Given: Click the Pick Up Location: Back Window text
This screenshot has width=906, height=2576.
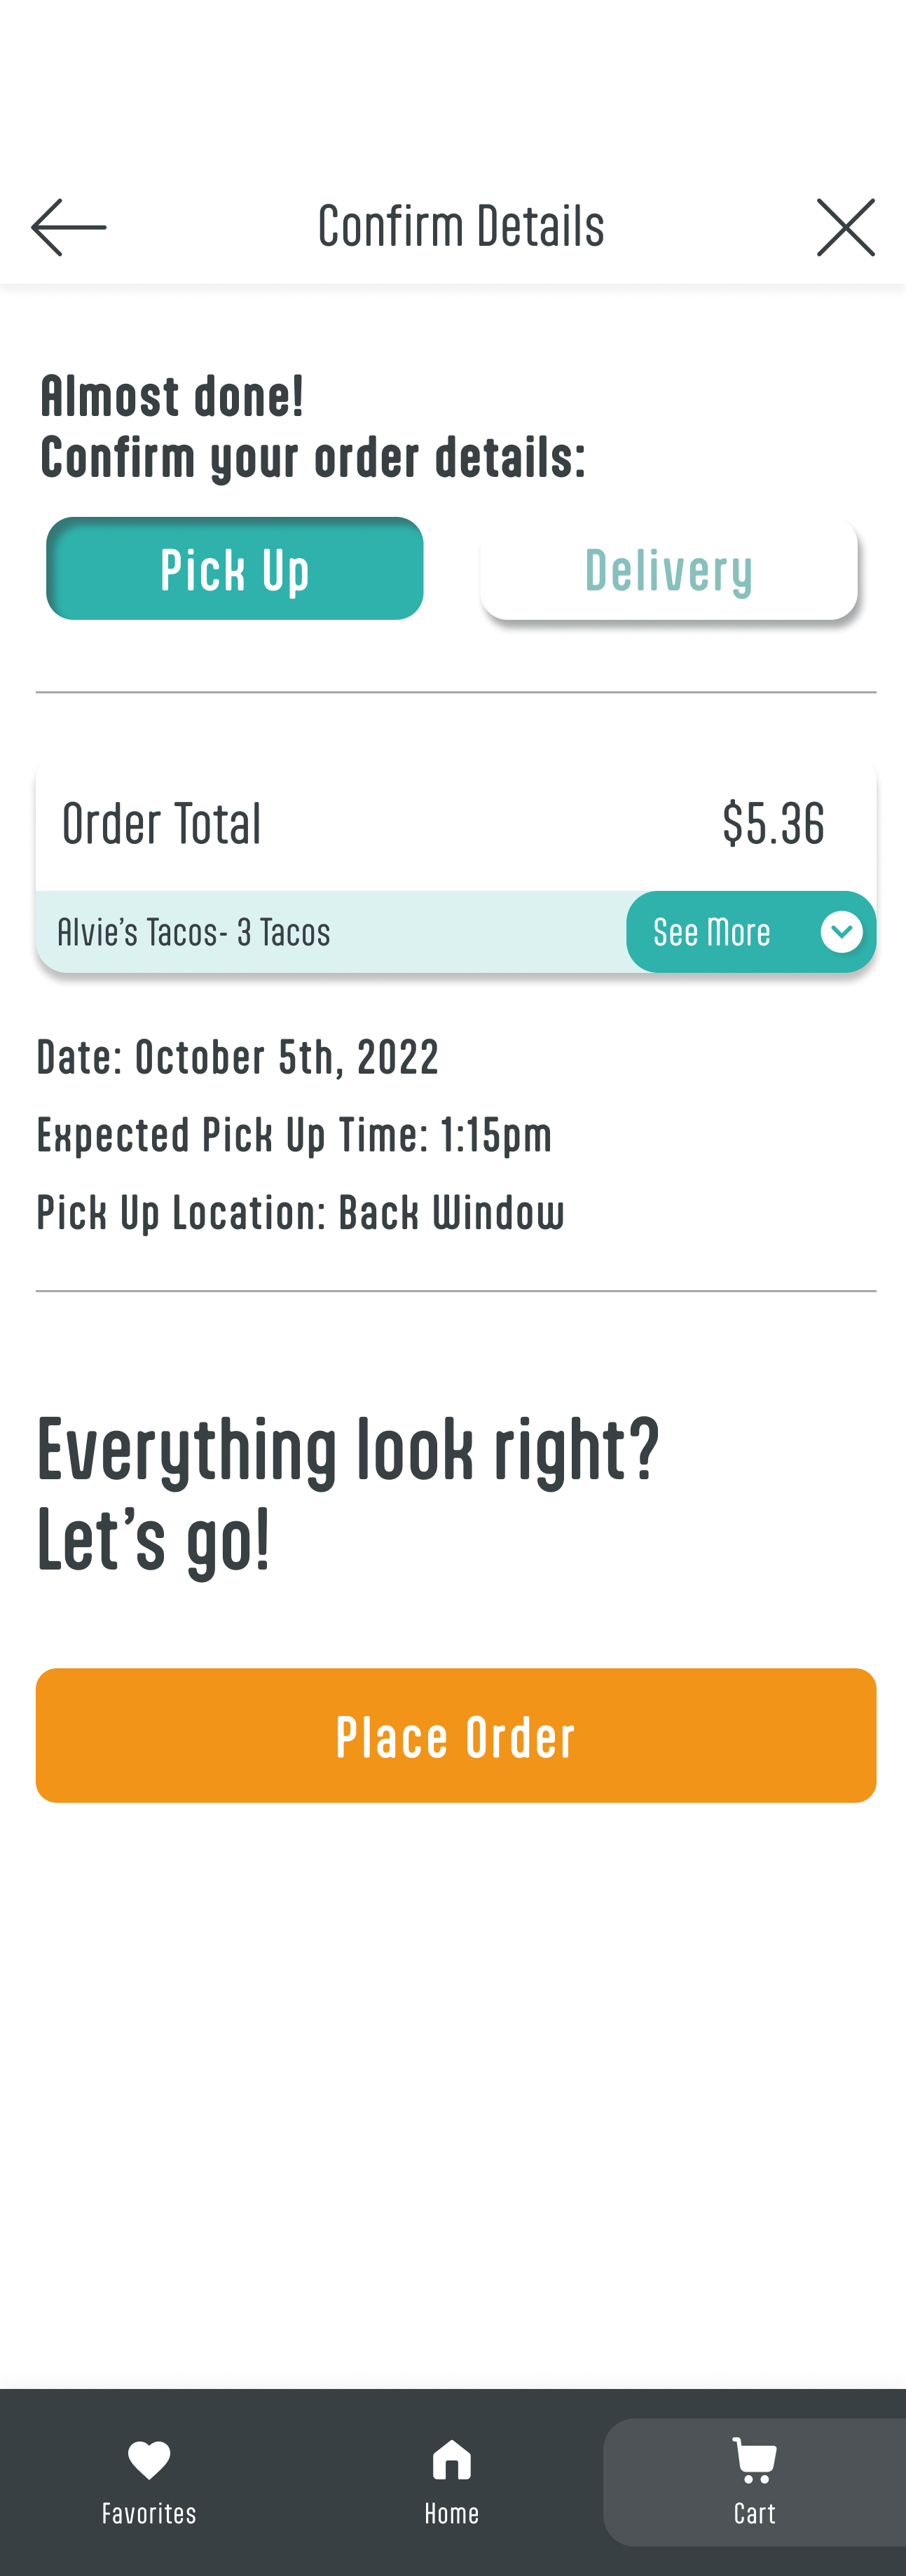Looking at the screenshot, I should [x=300, y=1212].
